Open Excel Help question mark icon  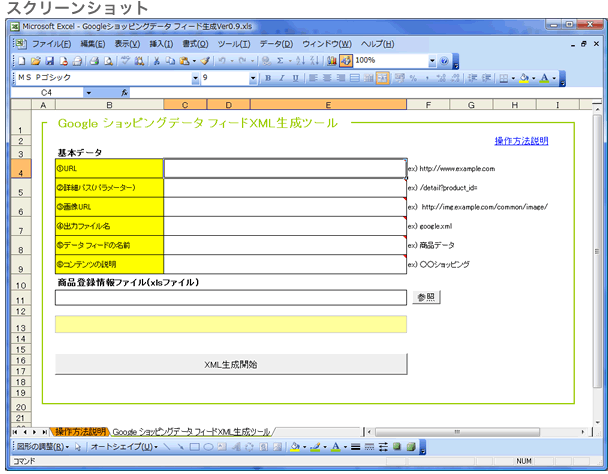444,61
